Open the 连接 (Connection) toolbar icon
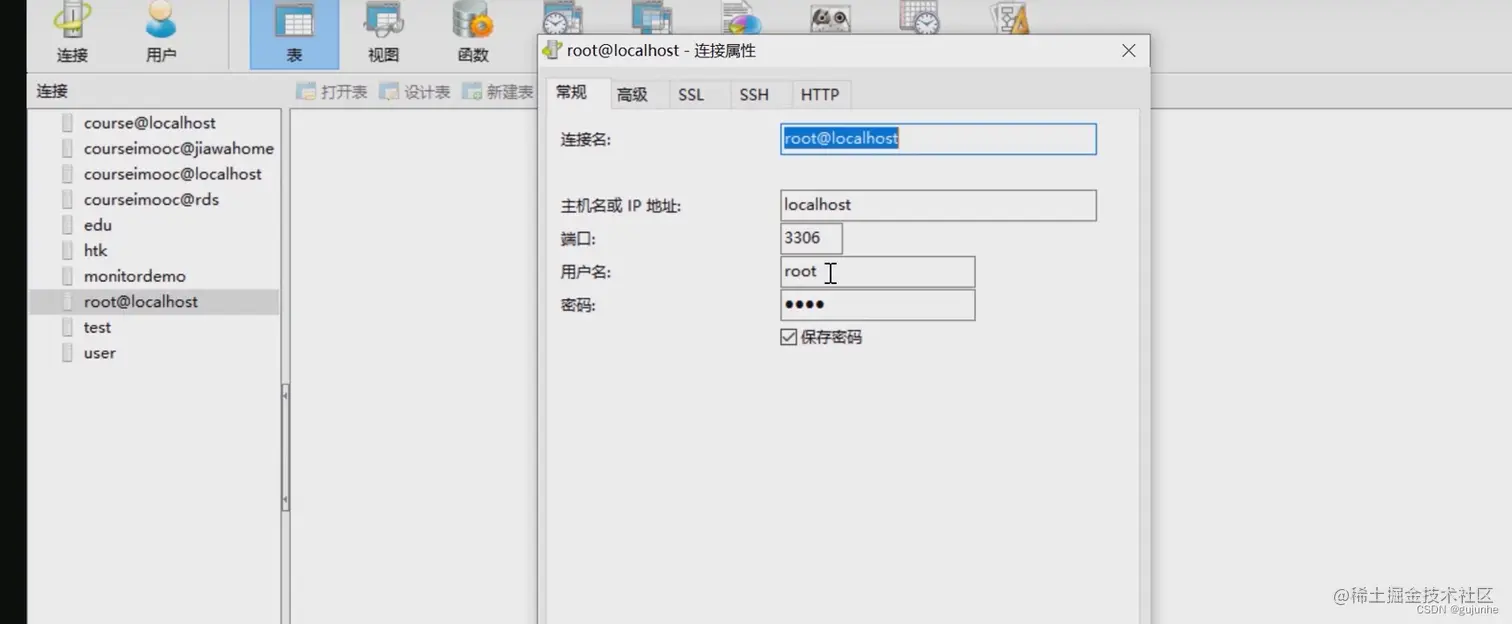Screen dimensions: 1512x624 point(70,30)
